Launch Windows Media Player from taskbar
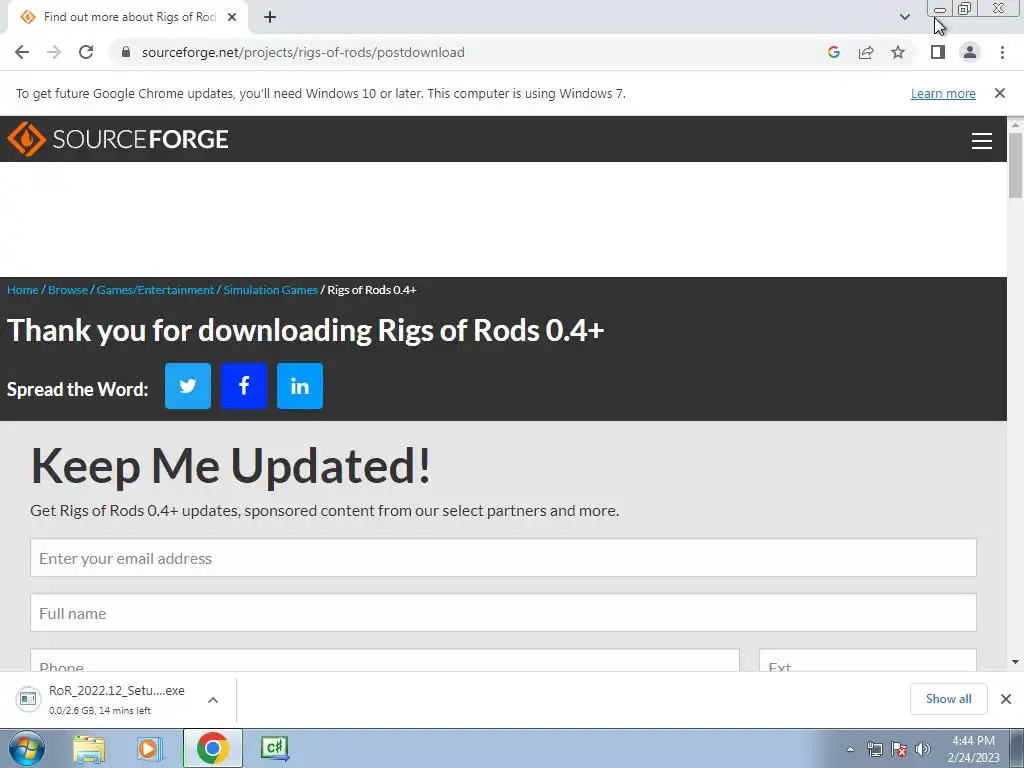The height and width of the screenshot is (768, 1024). pyautogui.click(x=149, y=748)
